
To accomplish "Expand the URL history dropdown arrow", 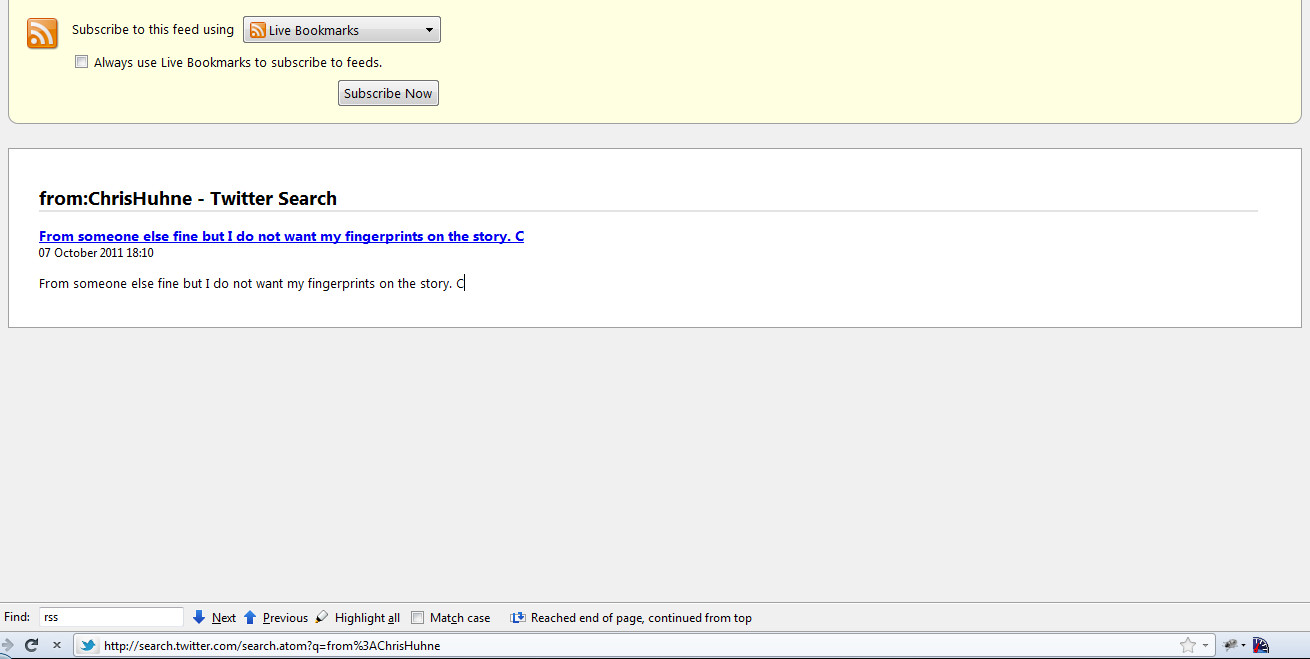I will (1205, 645).
